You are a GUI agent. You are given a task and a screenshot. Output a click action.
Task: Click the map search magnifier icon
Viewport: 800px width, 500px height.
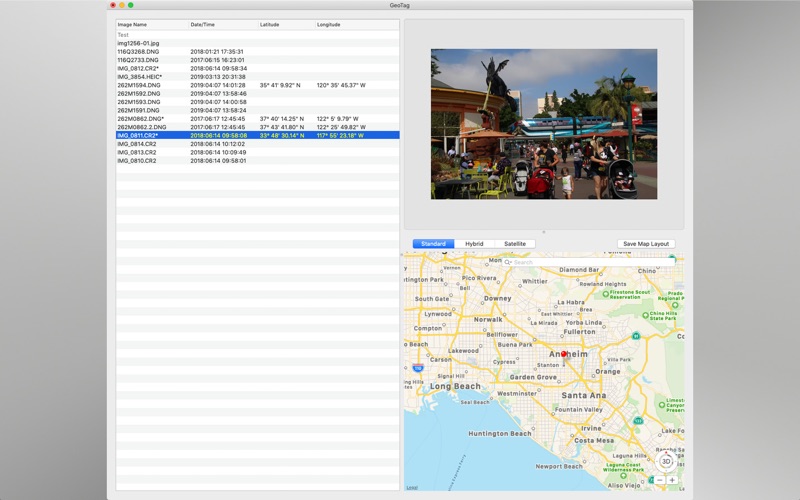507,262
